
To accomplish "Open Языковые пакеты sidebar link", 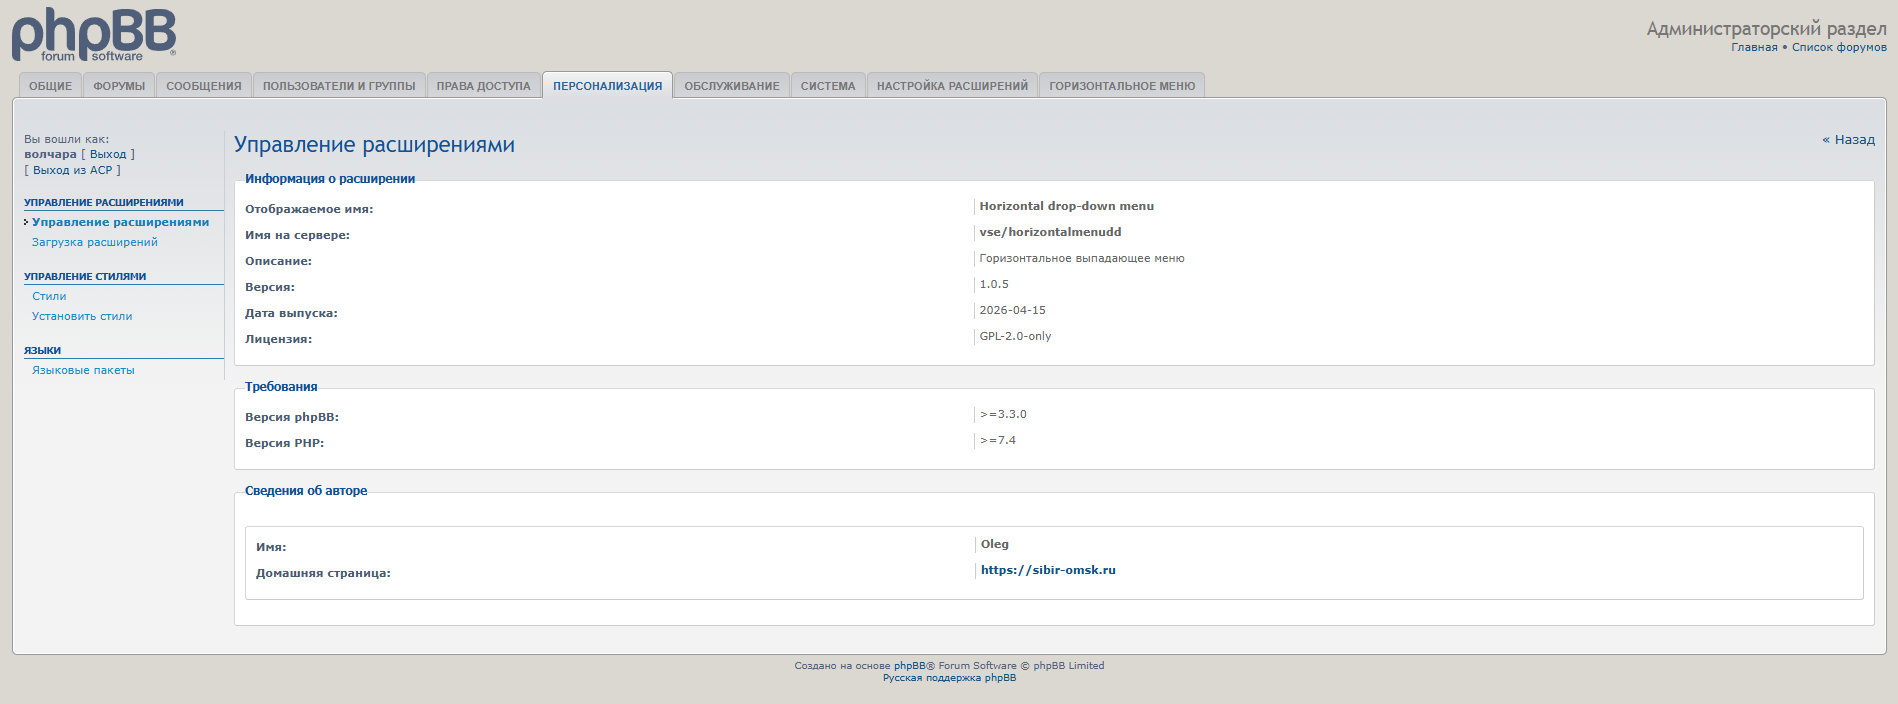I will 83,371.
